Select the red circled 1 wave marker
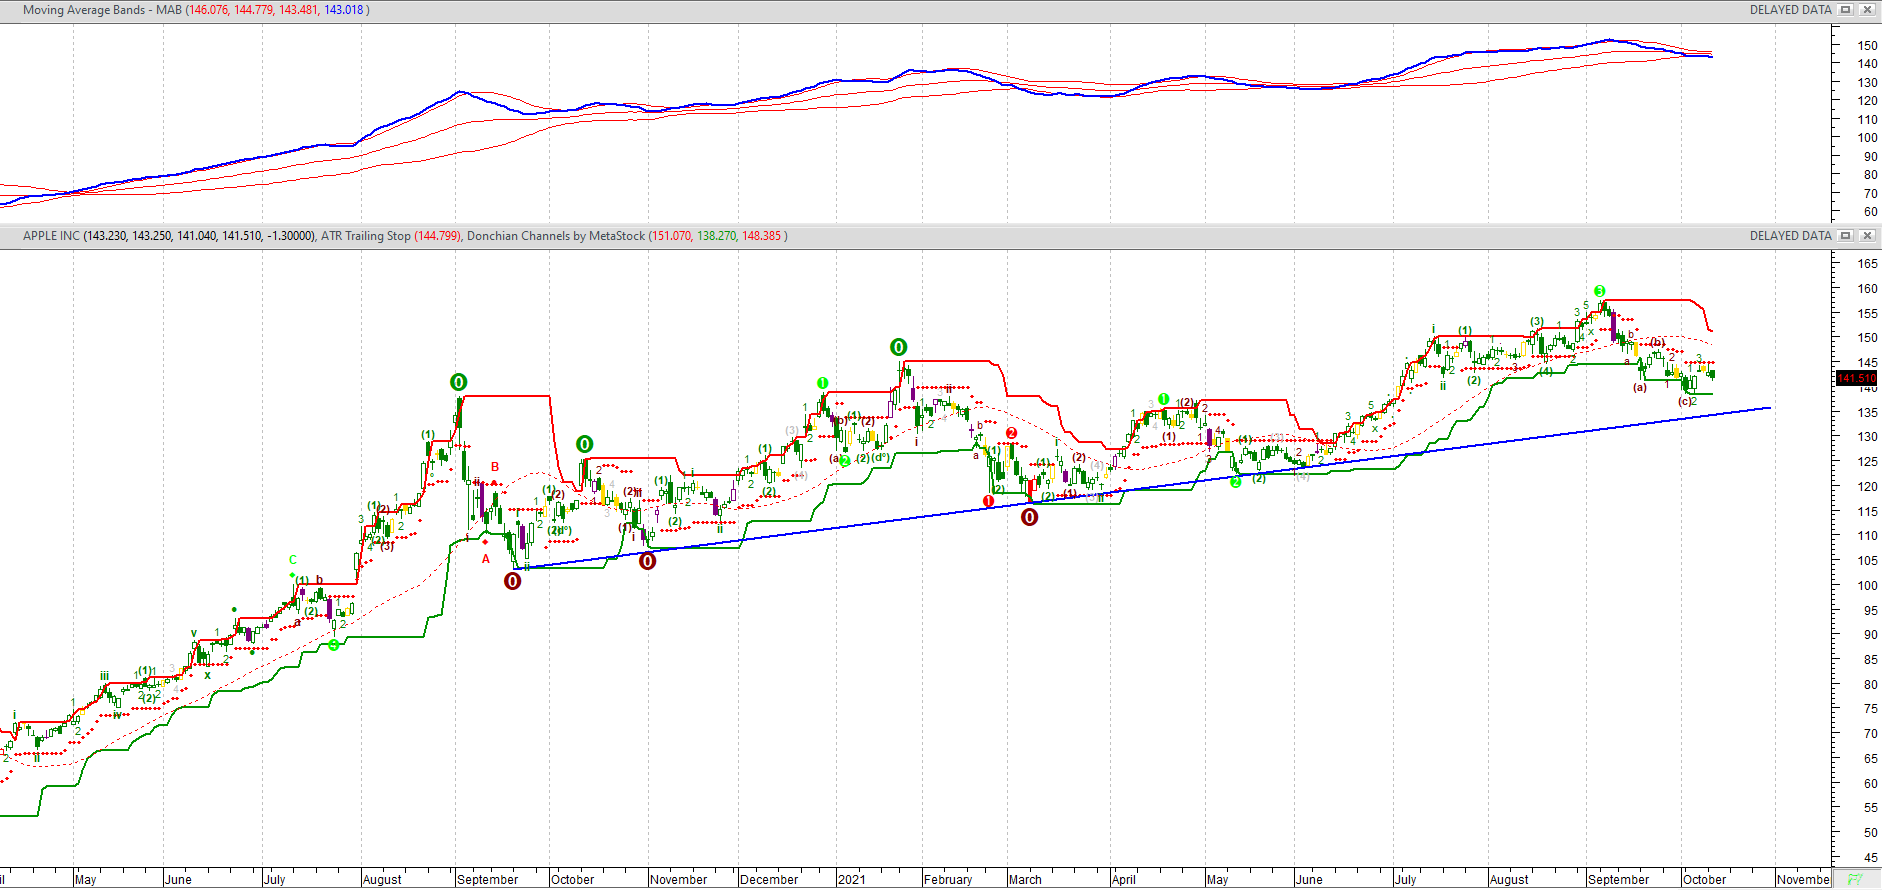This screenshot has width=1882, height=890. (x=988, y=501)
